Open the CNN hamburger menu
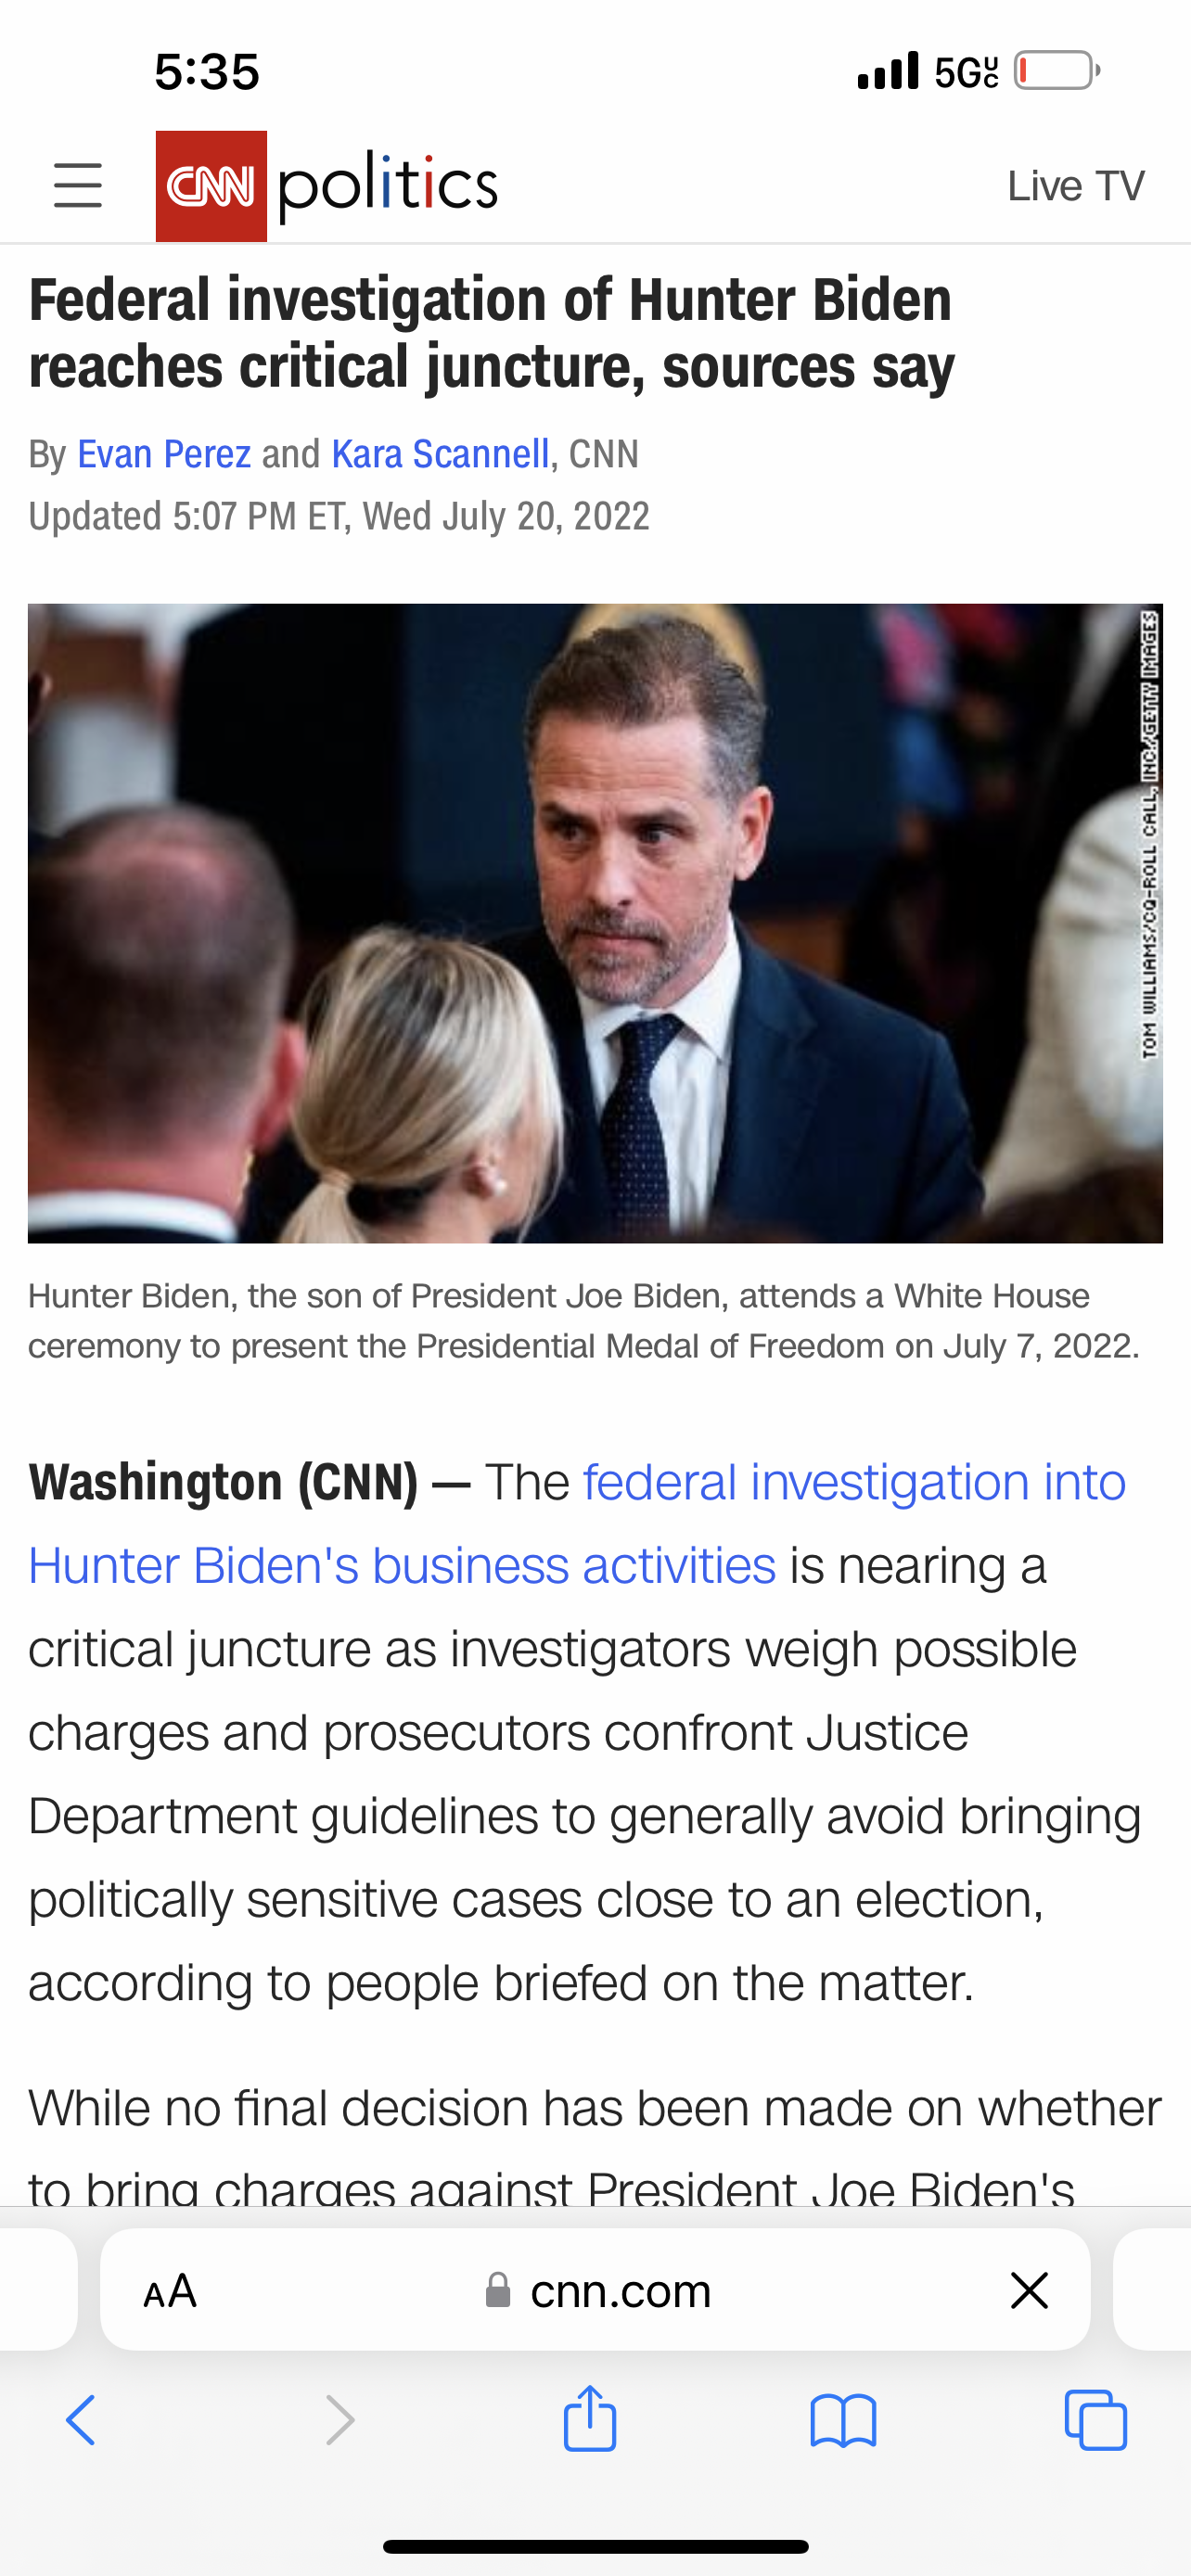The width and height of the screenshot is (1191, 2576). coord(78,186)
